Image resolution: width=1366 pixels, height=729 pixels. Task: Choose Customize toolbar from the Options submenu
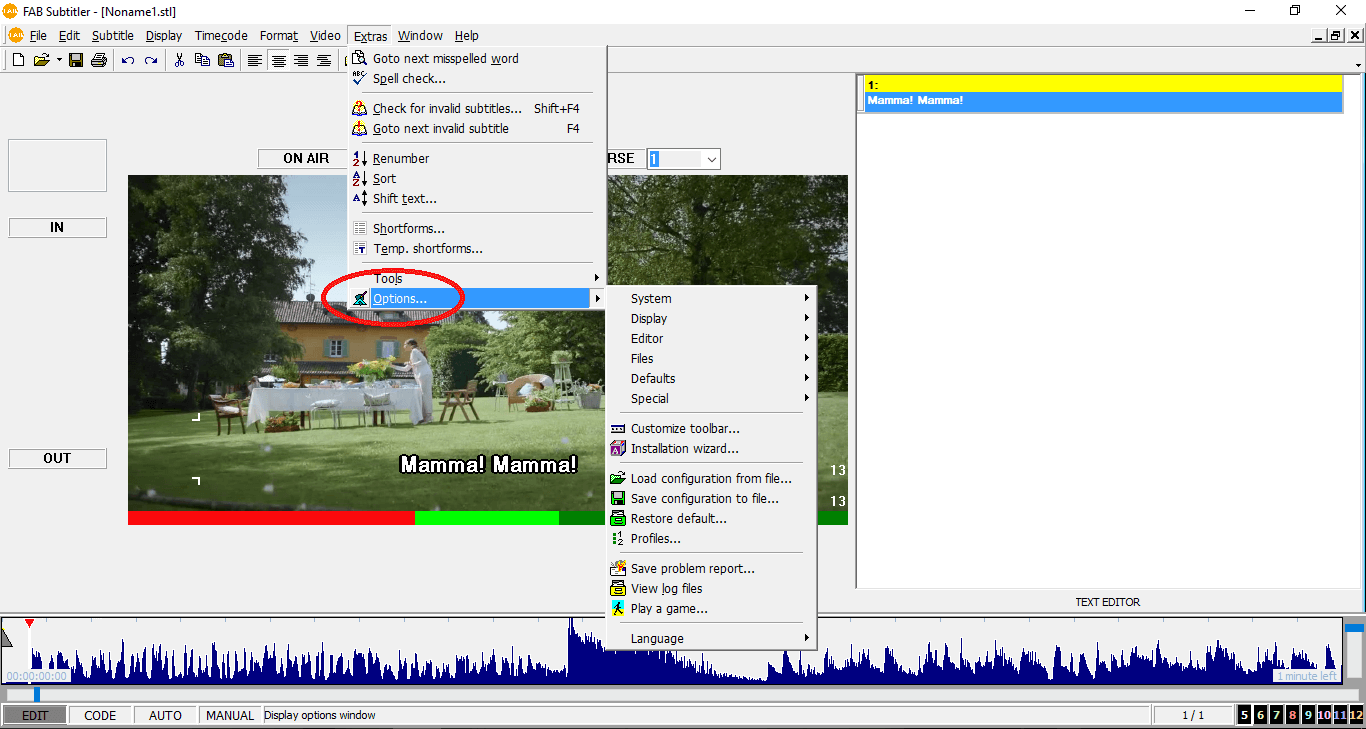685,428
